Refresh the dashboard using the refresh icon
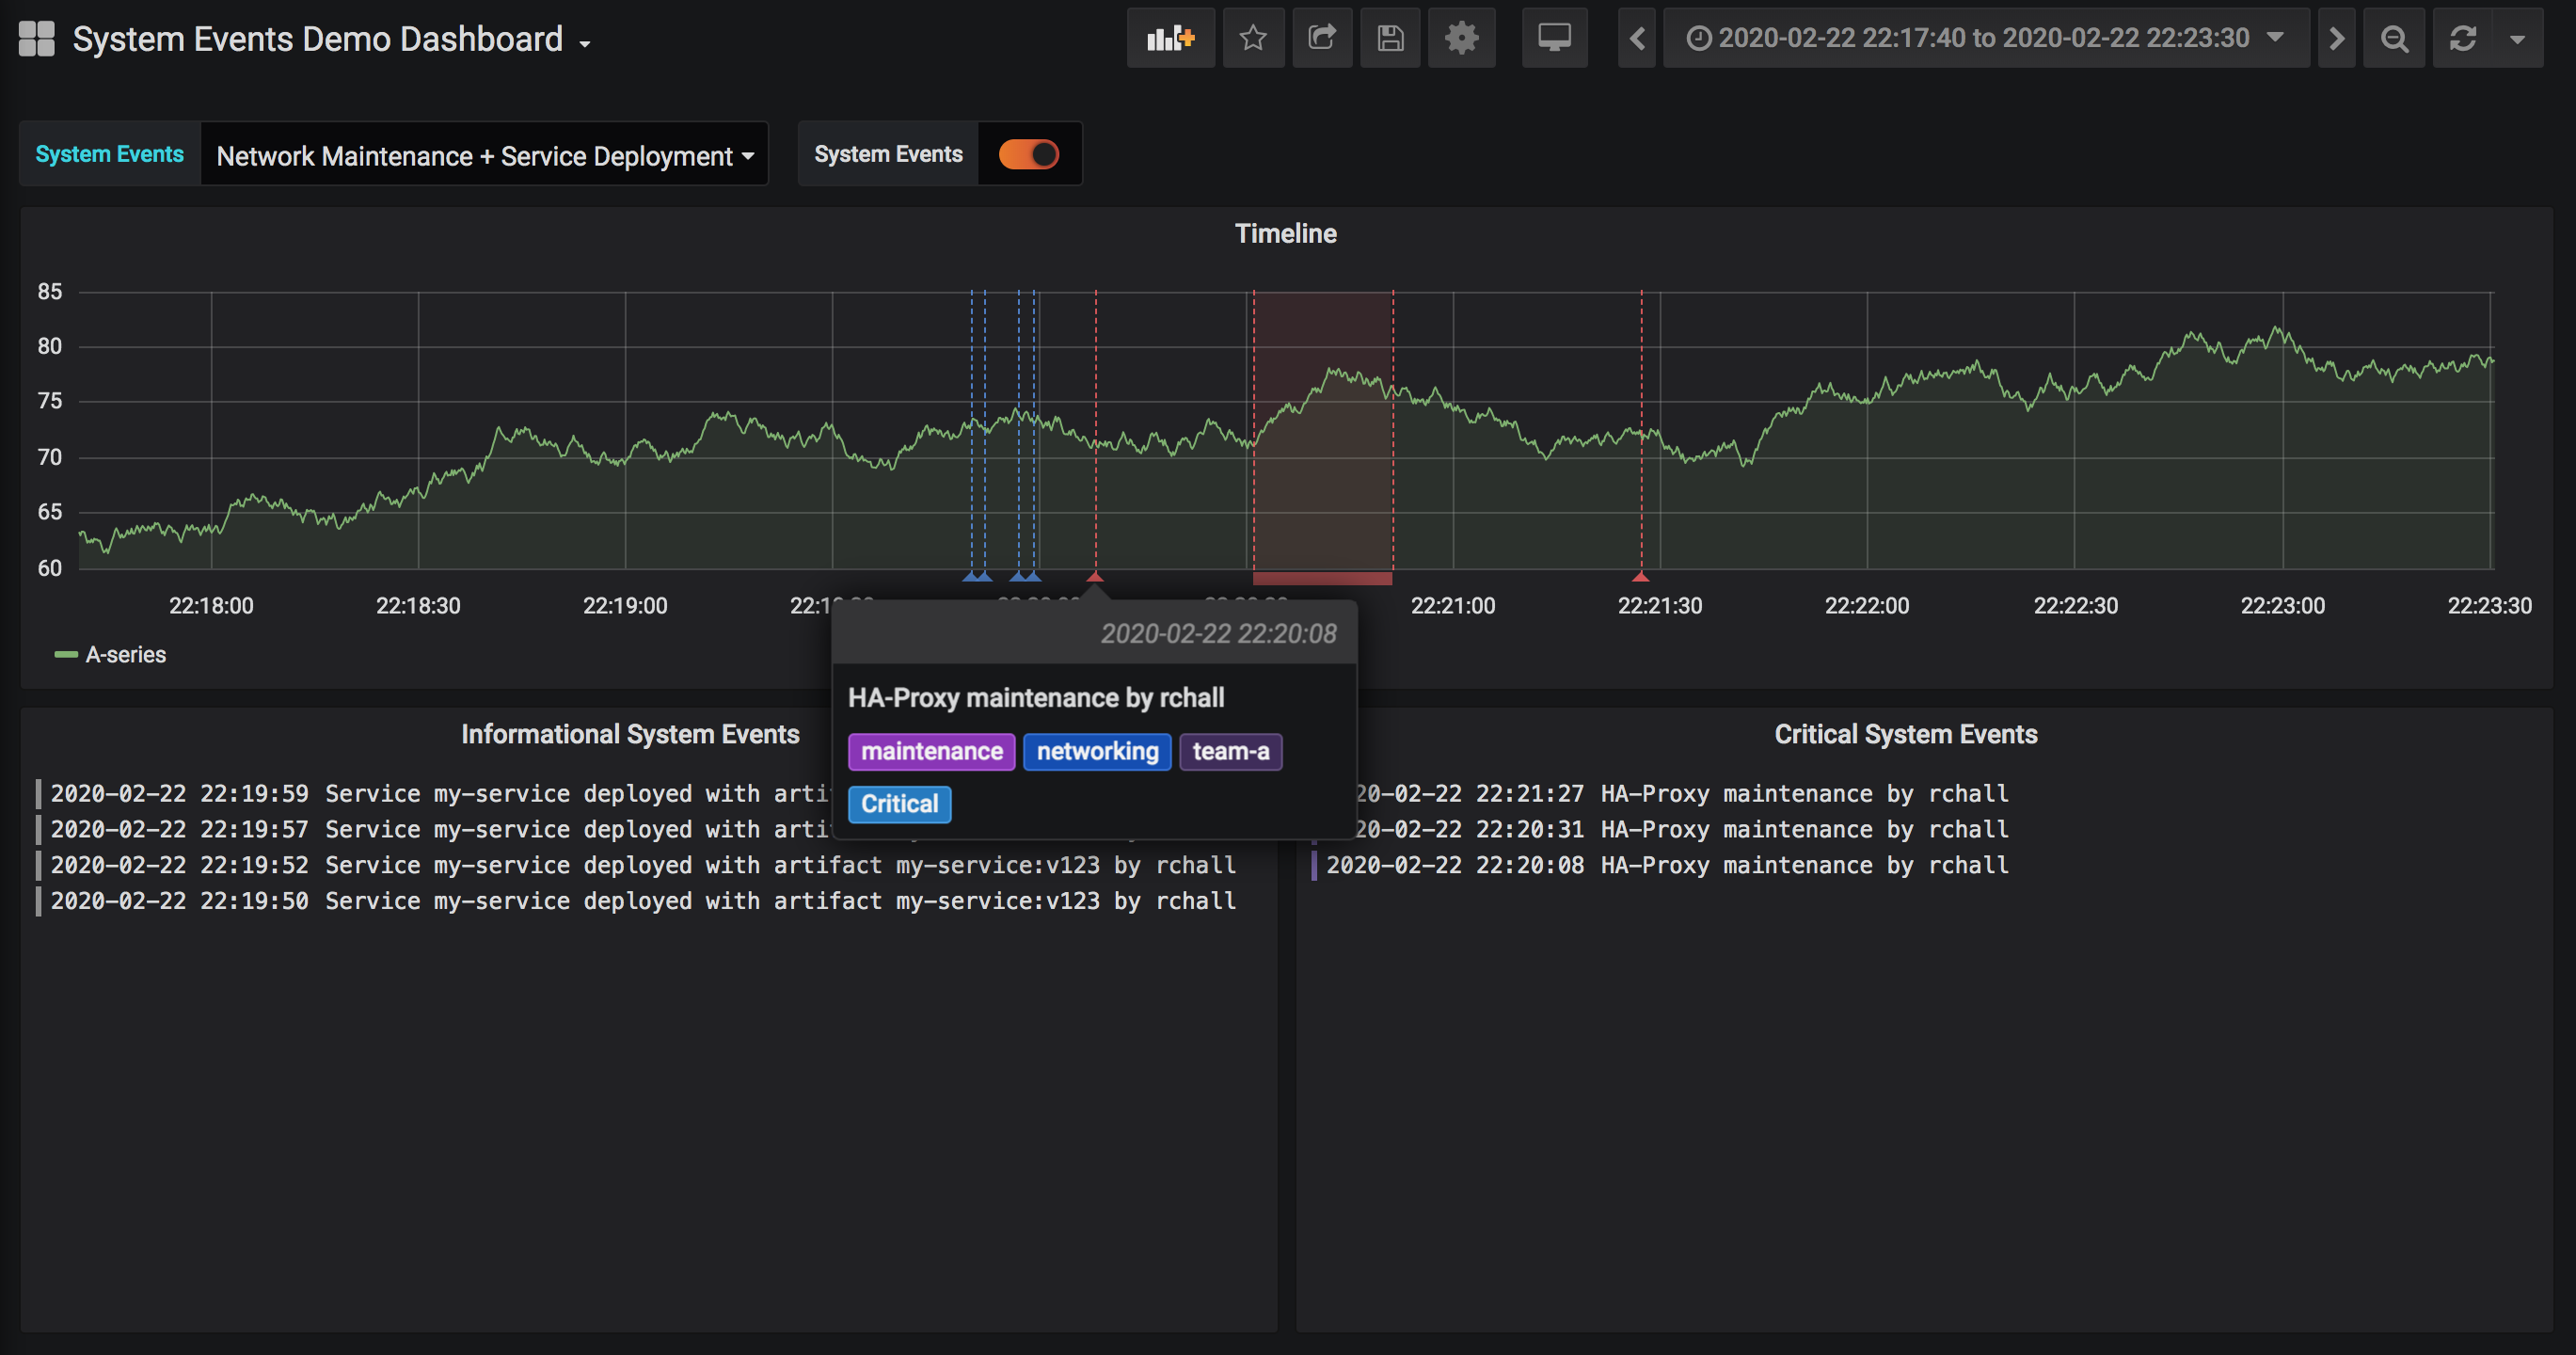2576x1355 pixels. (2462, 39)
